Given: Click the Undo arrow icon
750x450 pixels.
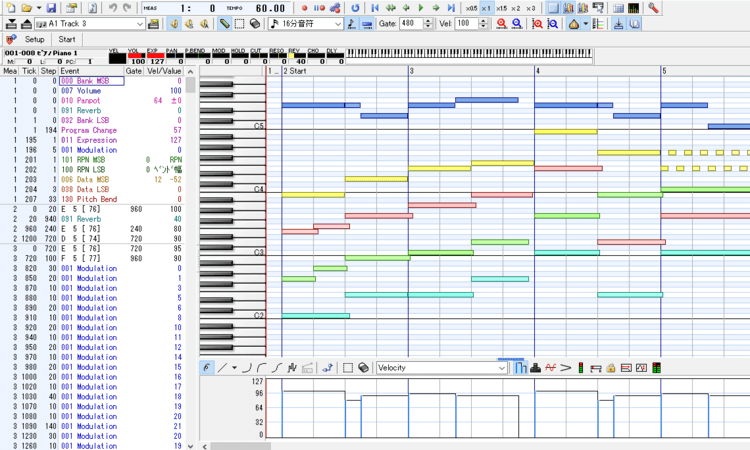Looking at the screenshot, I should 112,8.
